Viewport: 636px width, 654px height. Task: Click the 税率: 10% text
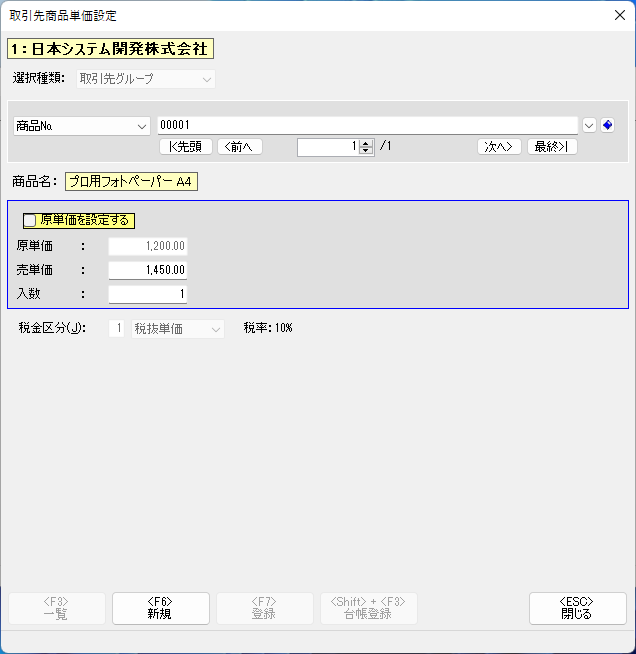(268, 328)
